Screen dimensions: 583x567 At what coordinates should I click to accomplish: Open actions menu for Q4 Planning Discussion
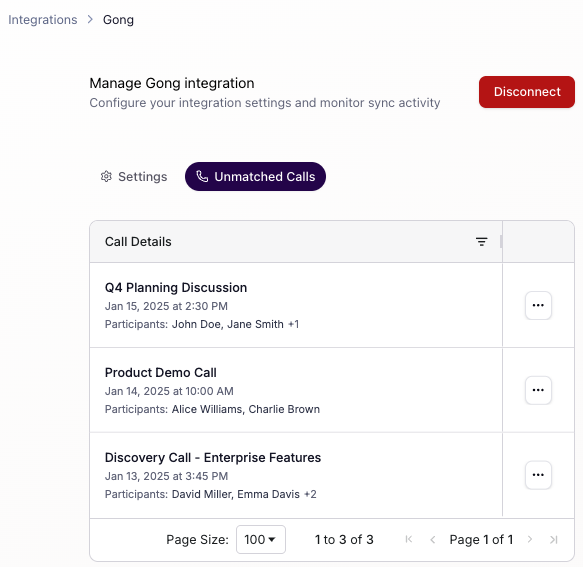pyautogui.click(x=538, y=305)
